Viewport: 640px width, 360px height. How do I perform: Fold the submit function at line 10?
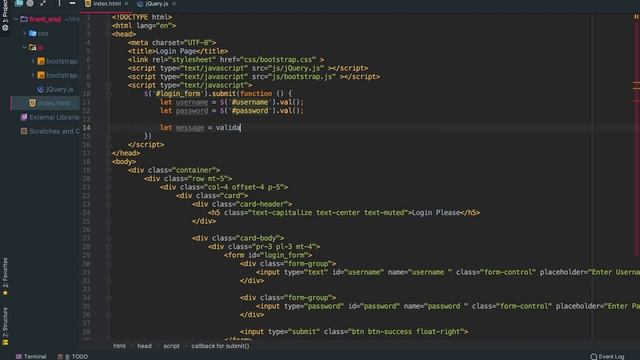coord(109,94)
